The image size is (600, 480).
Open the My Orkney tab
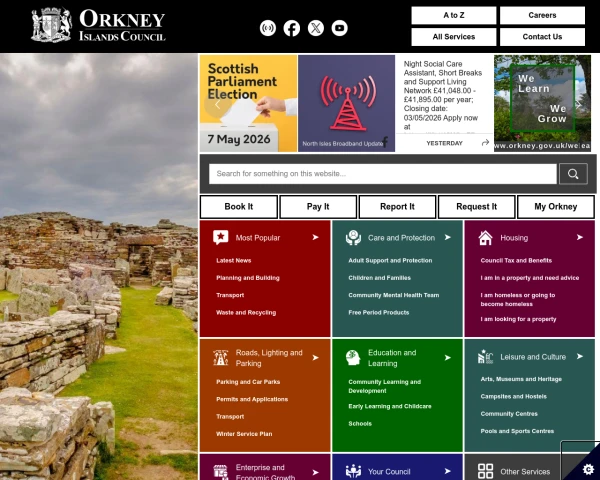[x=556, y=207]
